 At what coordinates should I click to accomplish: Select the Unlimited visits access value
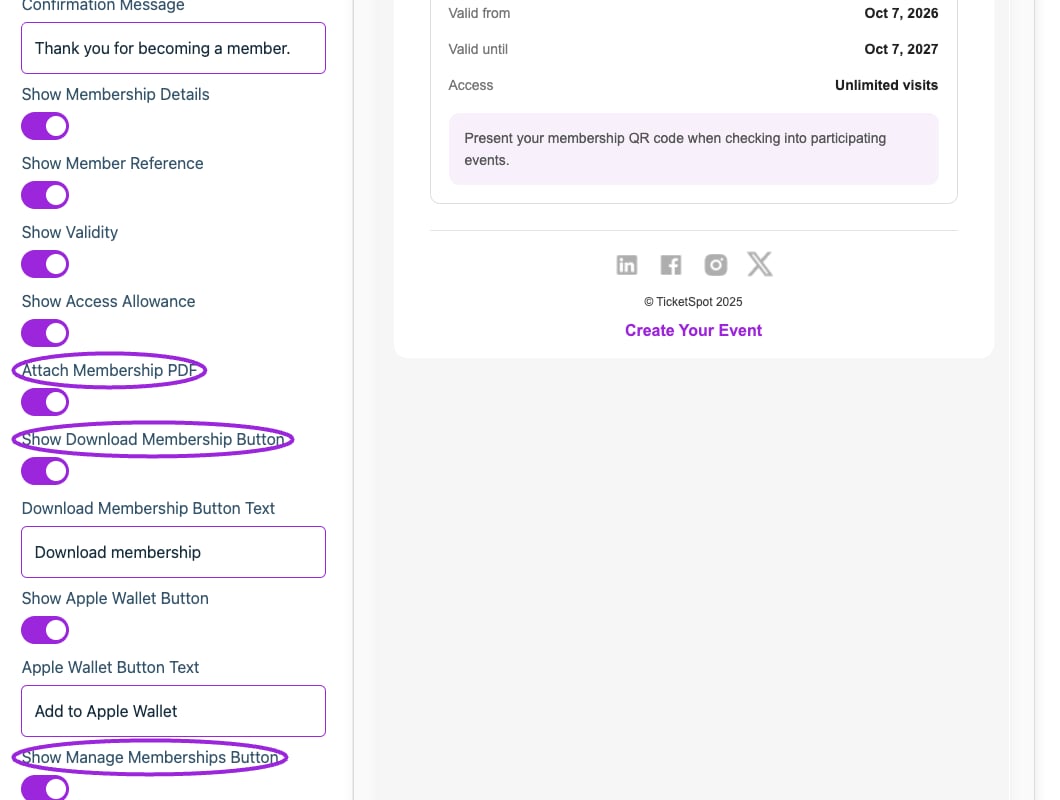pyautogui.click(x=886, y=85)
